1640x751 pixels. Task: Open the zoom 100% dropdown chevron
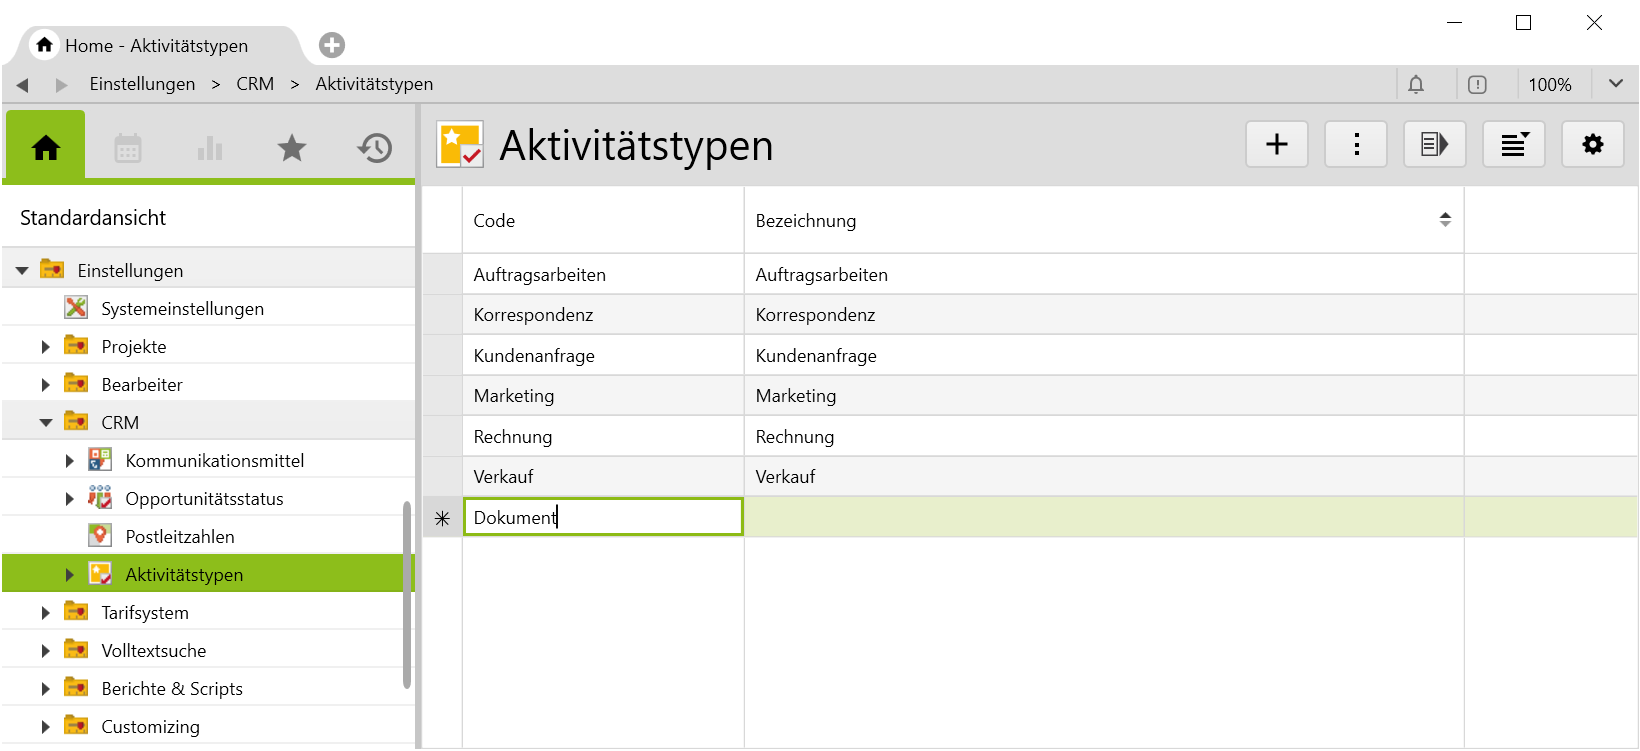coord(1615,84)
